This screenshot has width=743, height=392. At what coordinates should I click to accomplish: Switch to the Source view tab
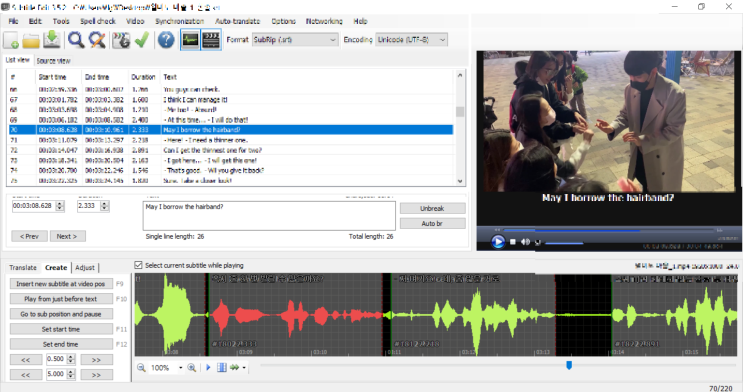(54, 61)
